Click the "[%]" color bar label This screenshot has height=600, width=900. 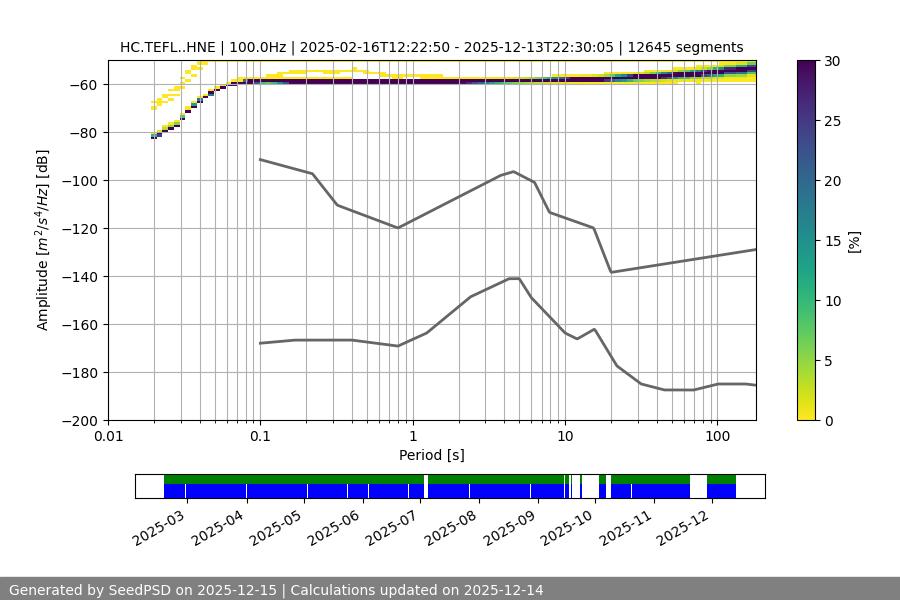point(853,241)
